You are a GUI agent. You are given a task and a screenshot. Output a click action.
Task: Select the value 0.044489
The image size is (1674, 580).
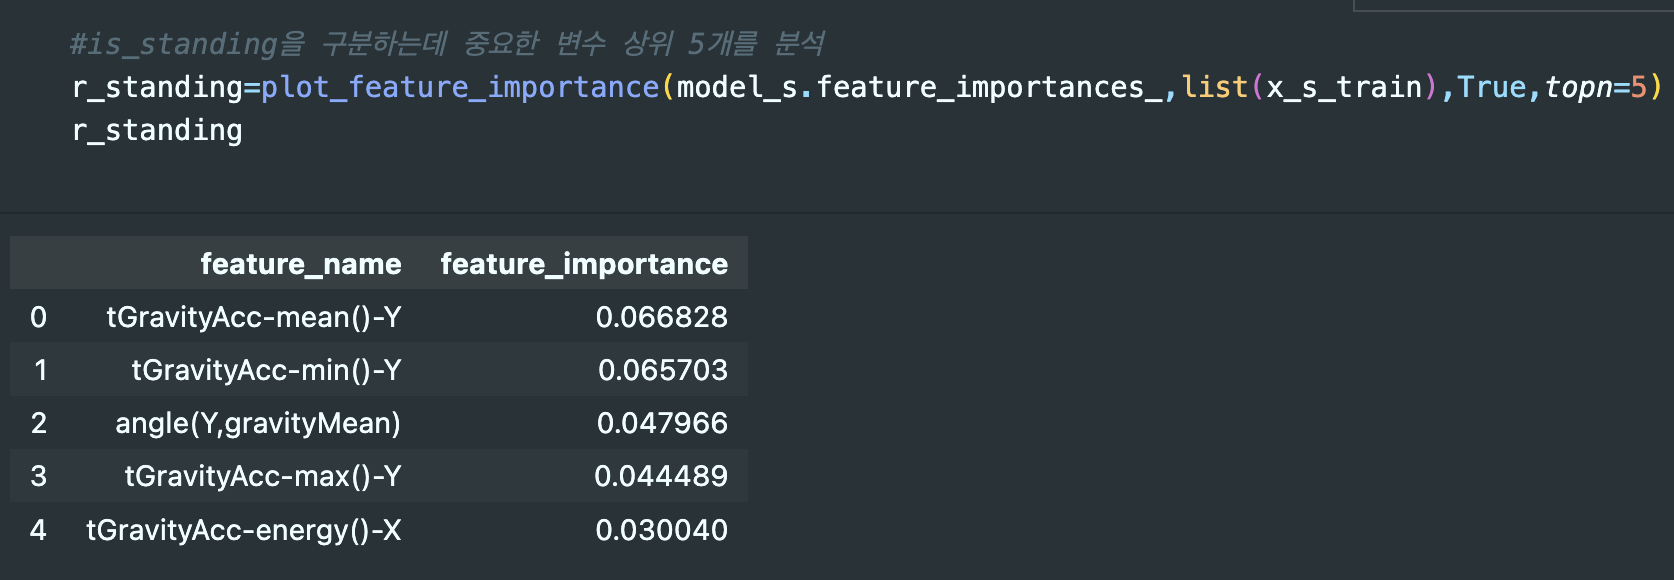click(661, 476)
